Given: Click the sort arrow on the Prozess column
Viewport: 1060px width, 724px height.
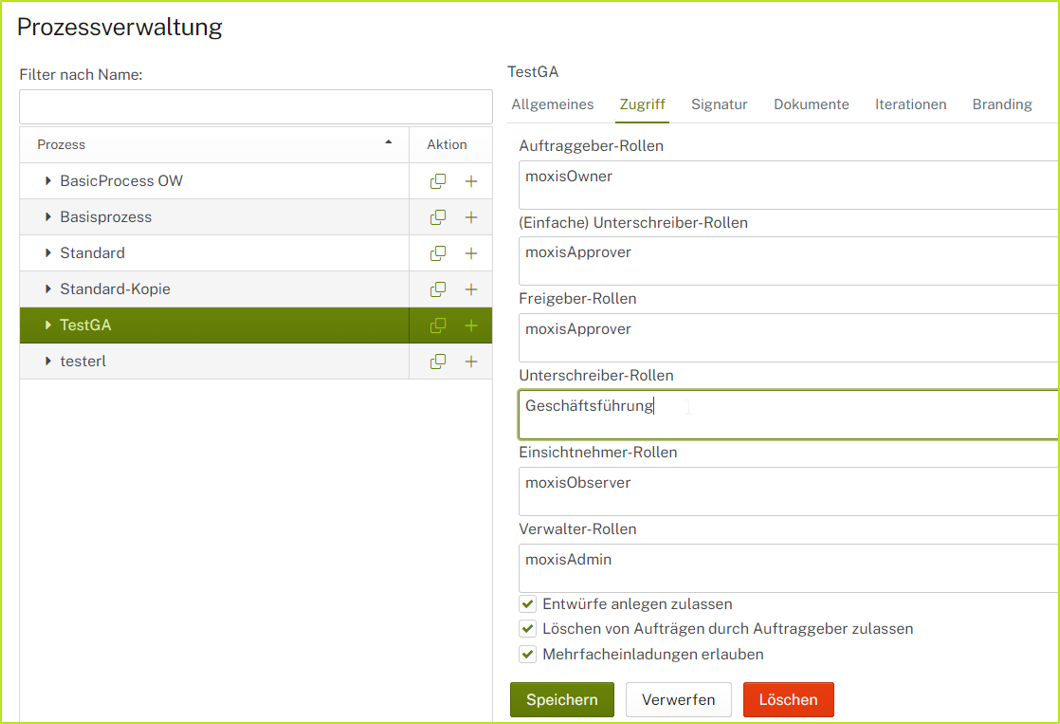Looking at the screenshot, I should (x=389, y=144).
